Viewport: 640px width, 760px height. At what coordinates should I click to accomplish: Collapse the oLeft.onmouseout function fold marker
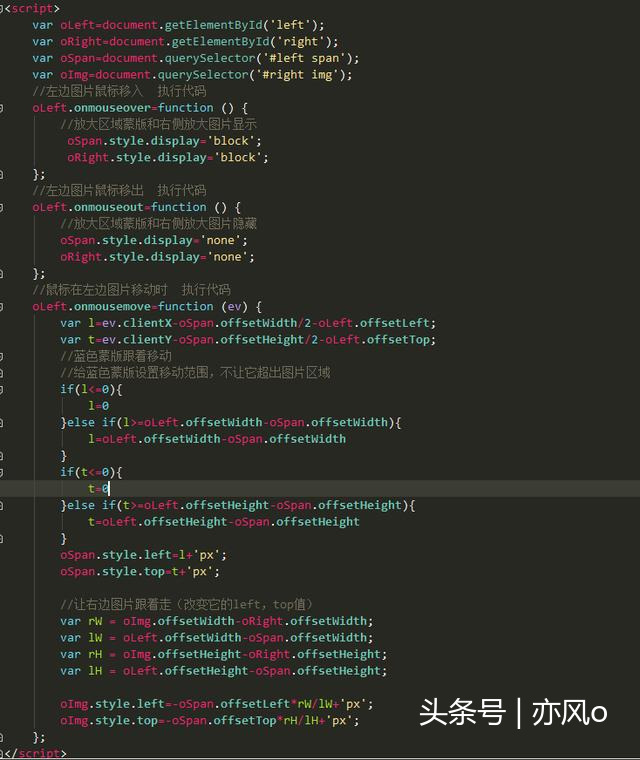pyautogui.click(x=1, y=207)
